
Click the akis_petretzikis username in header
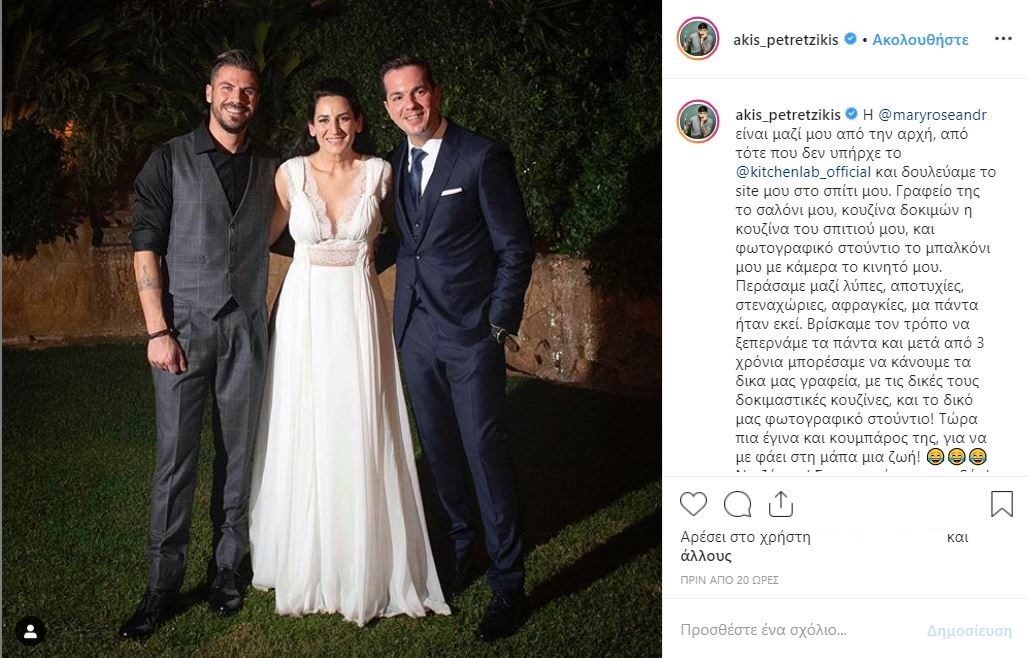point(786,39)
